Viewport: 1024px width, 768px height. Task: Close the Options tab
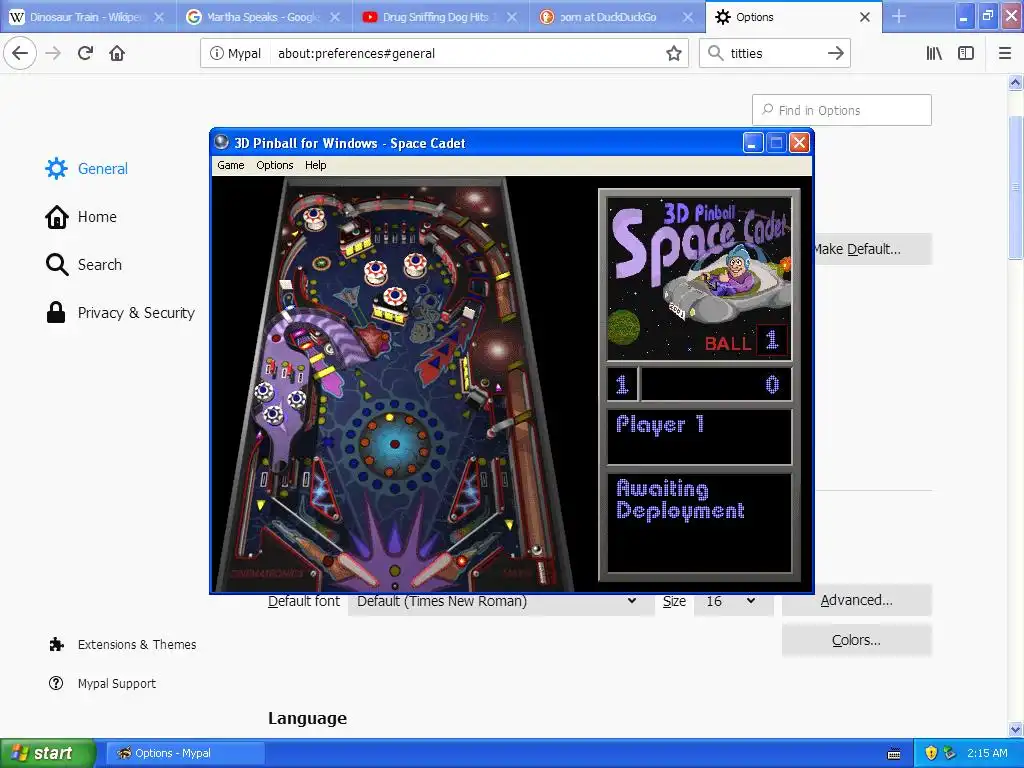[865, 17]
